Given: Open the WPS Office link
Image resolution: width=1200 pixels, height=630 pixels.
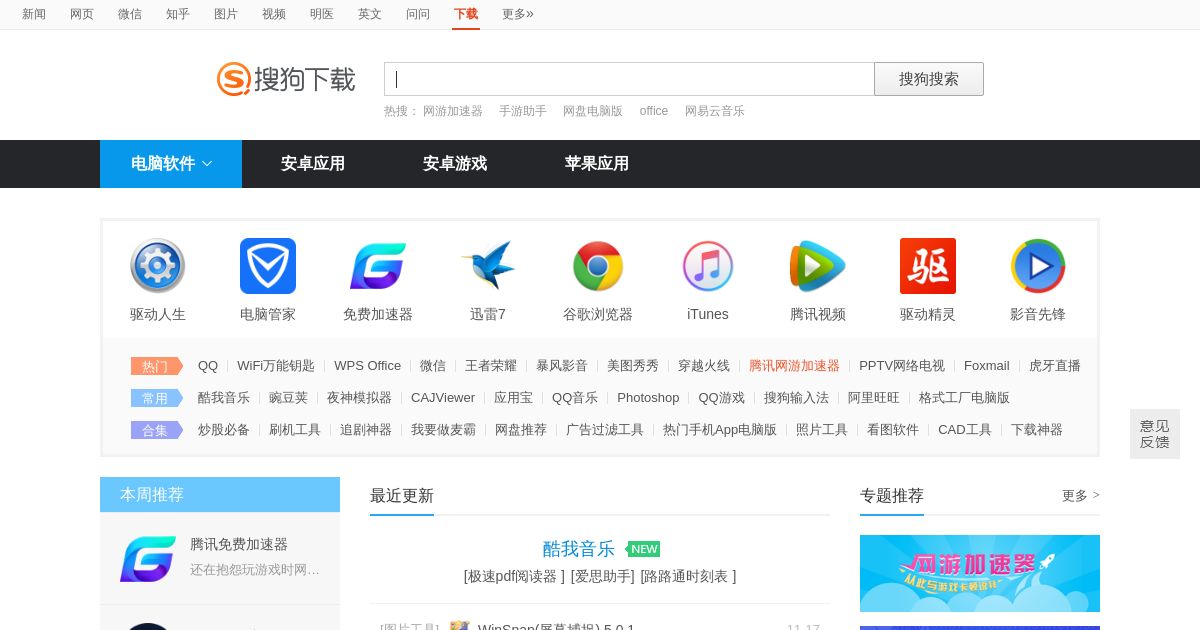Looking at the screenshot, I should tap(367, 366).
